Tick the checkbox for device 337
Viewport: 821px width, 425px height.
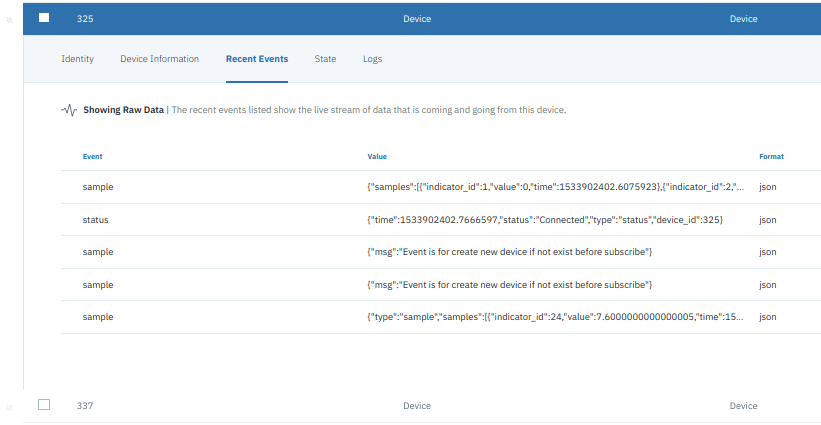(44, 405)
